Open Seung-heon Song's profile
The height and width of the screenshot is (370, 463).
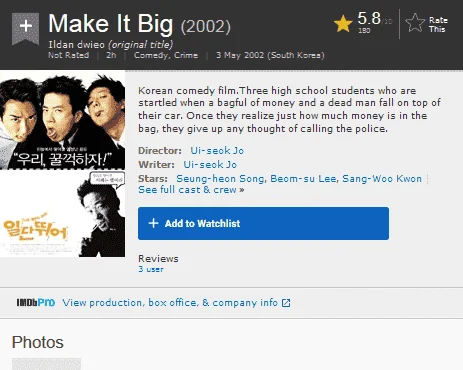click(x=221, y=179)
